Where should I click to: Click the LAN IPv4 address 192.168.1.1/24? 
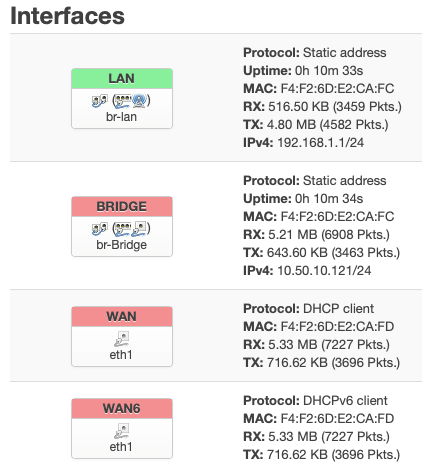tap(321, 143)
